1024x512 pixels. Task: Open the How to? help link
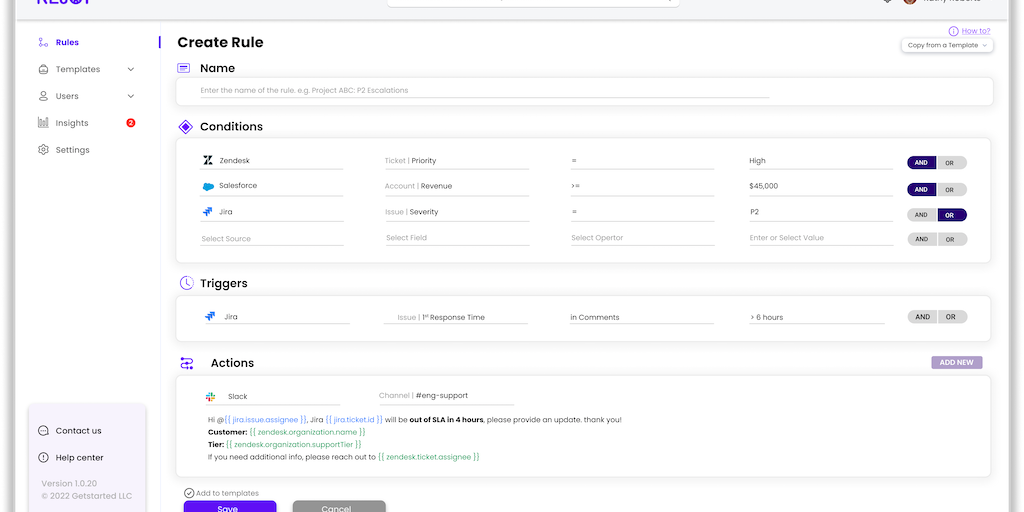pyautogui.click(x=975, y=31)
